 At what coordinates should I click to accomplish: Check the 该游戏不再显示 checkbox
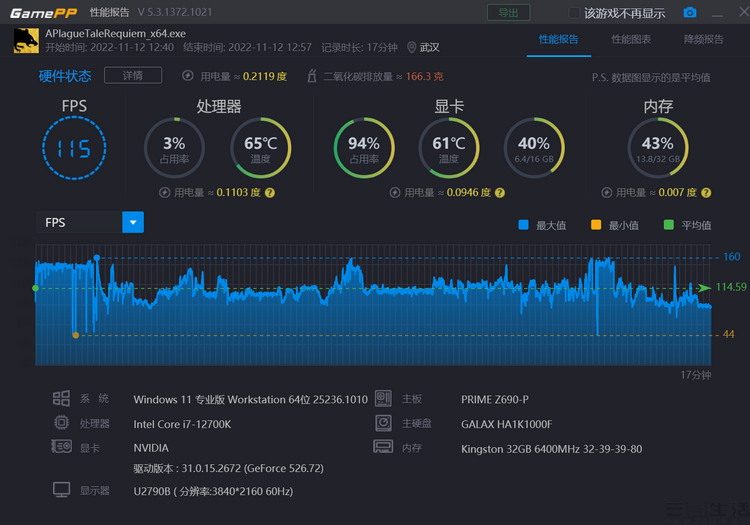(574, 13)
